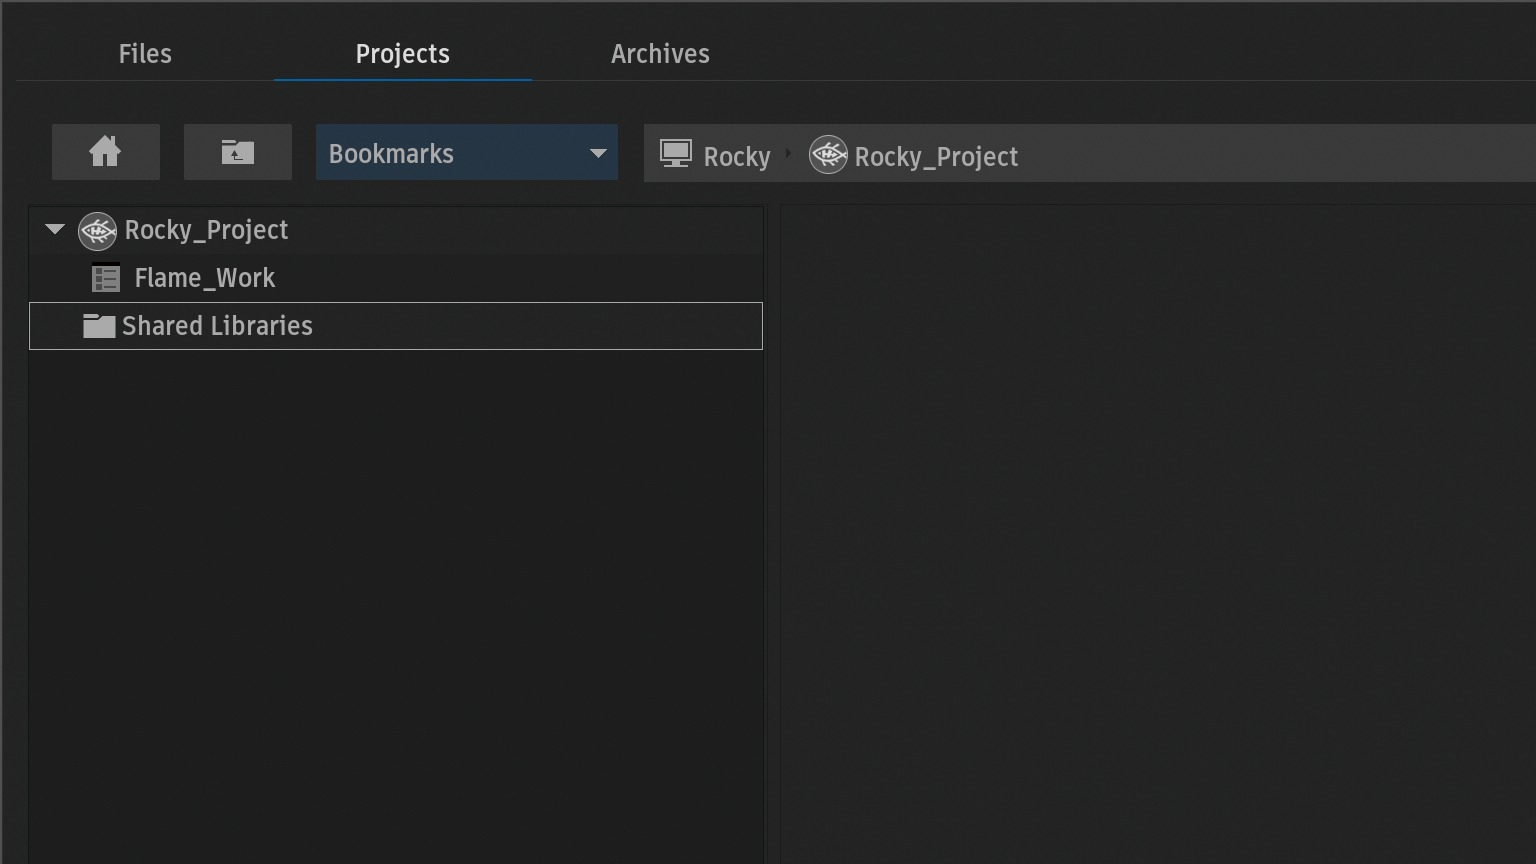The width and height of the screenshot is (1536, 864).
Task: Switch to the Files tab
Action: click(145, 54)
